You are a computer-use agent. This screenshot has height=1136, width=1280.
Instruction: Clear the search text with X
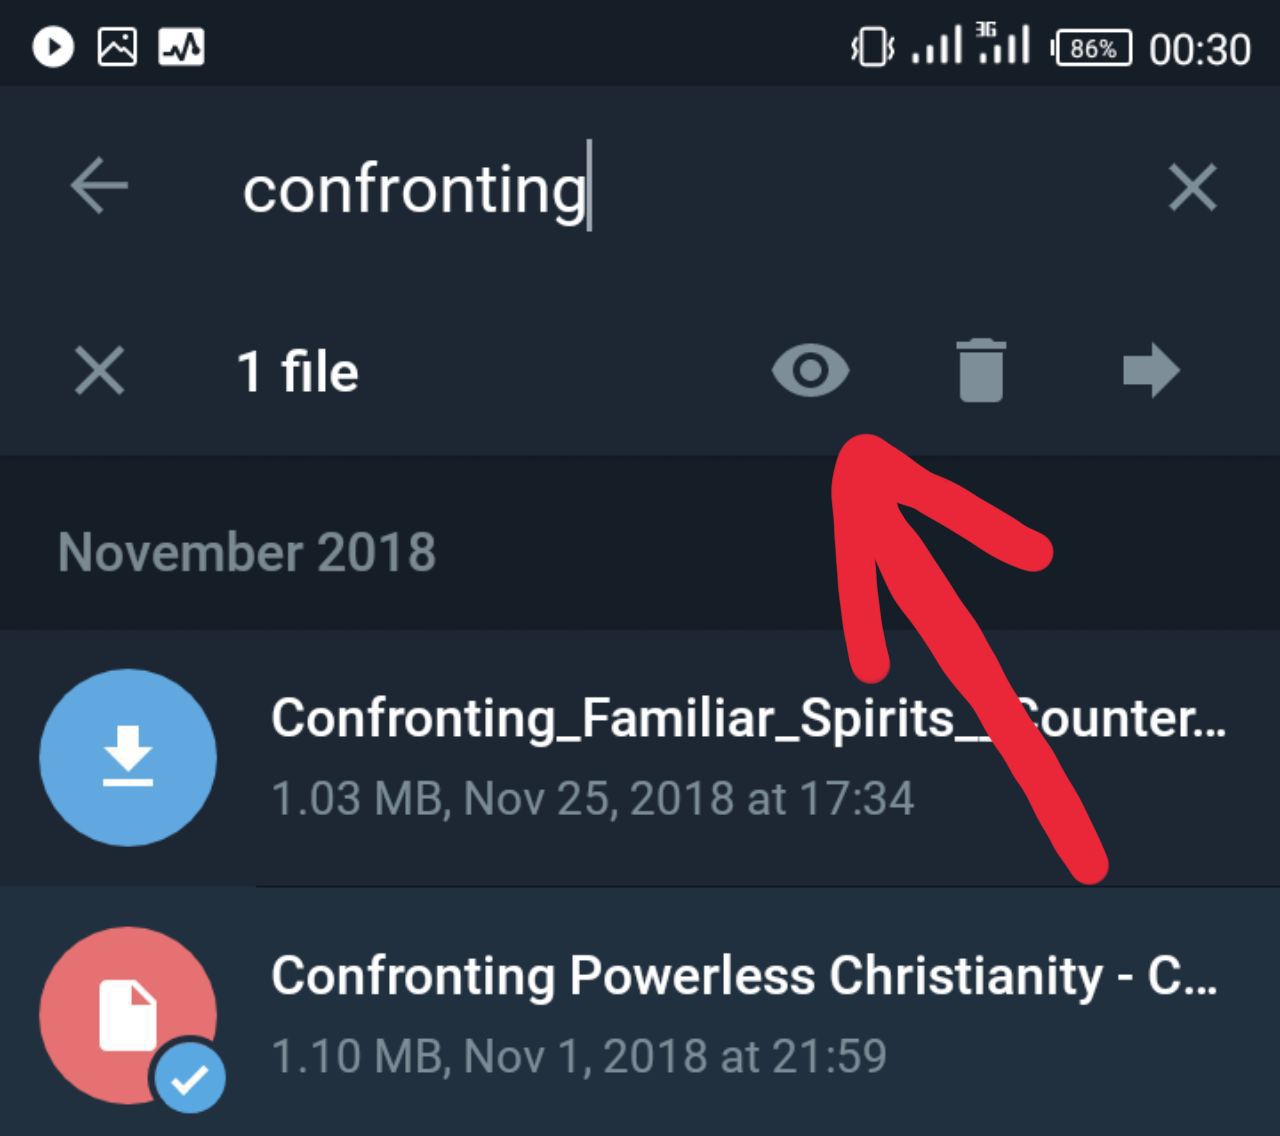1192,187
